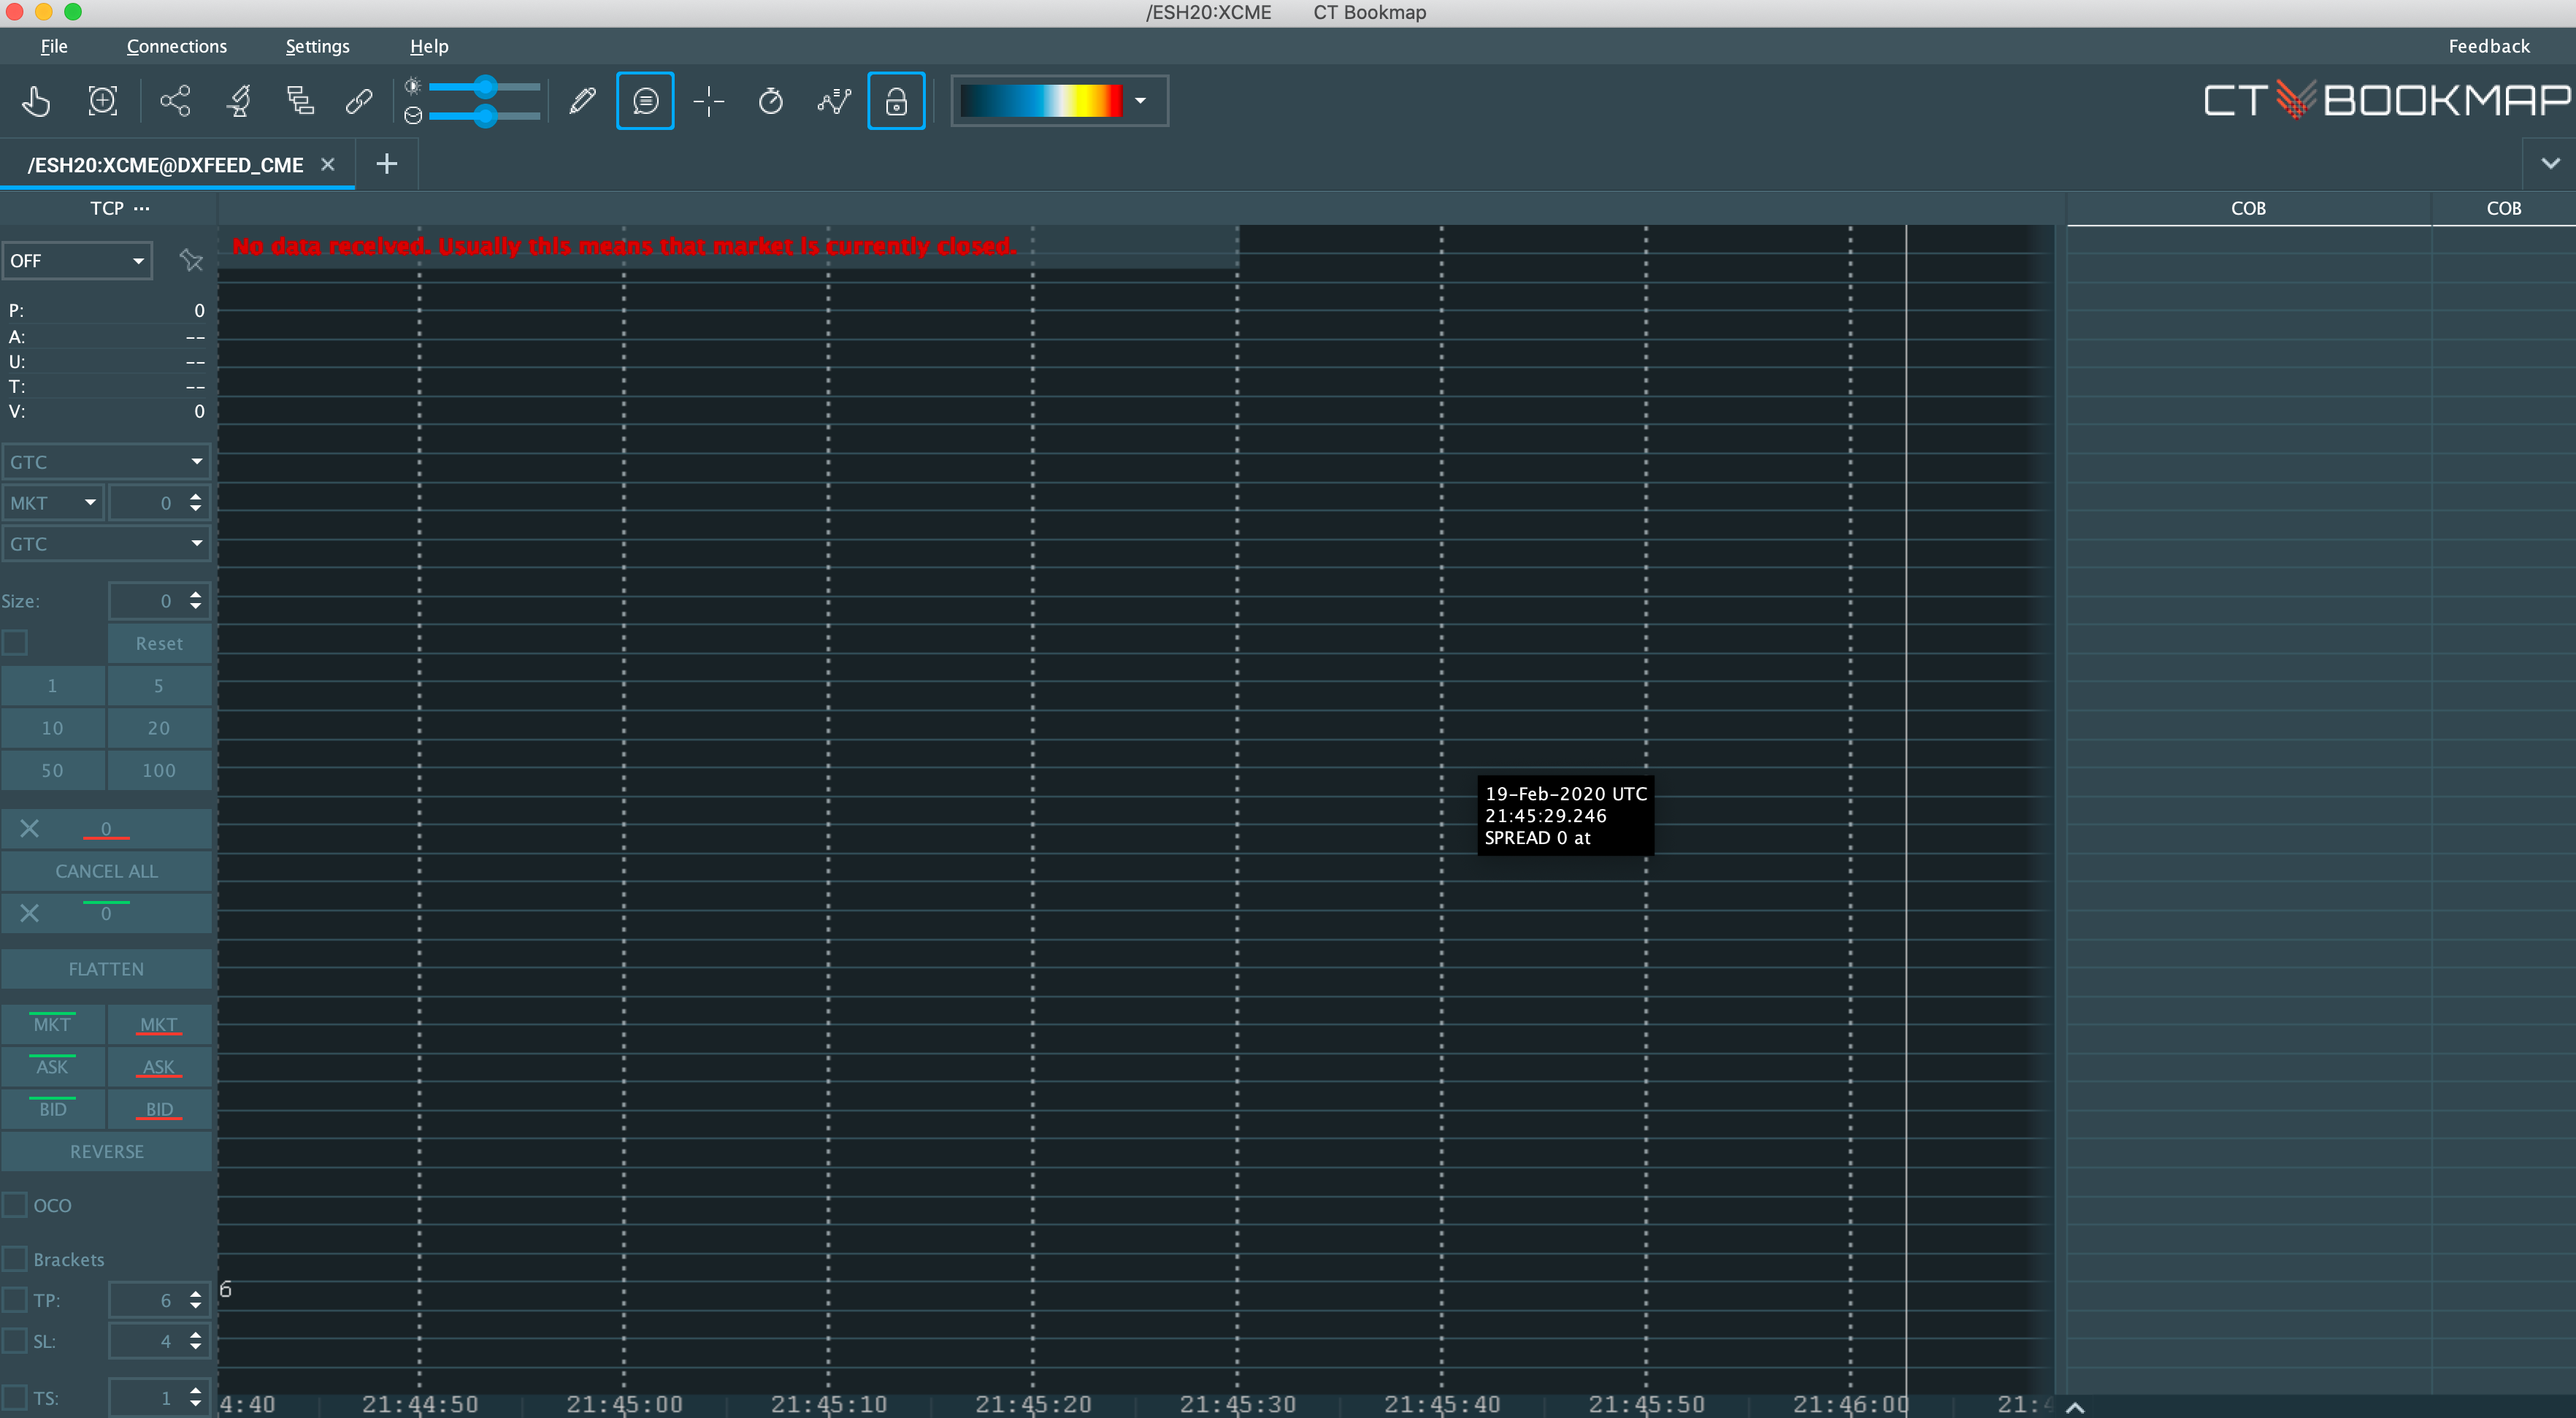This screenshot has height=1418, width=2576.
Task: Click the share icon in toolbar
Action: pos(175,101)
